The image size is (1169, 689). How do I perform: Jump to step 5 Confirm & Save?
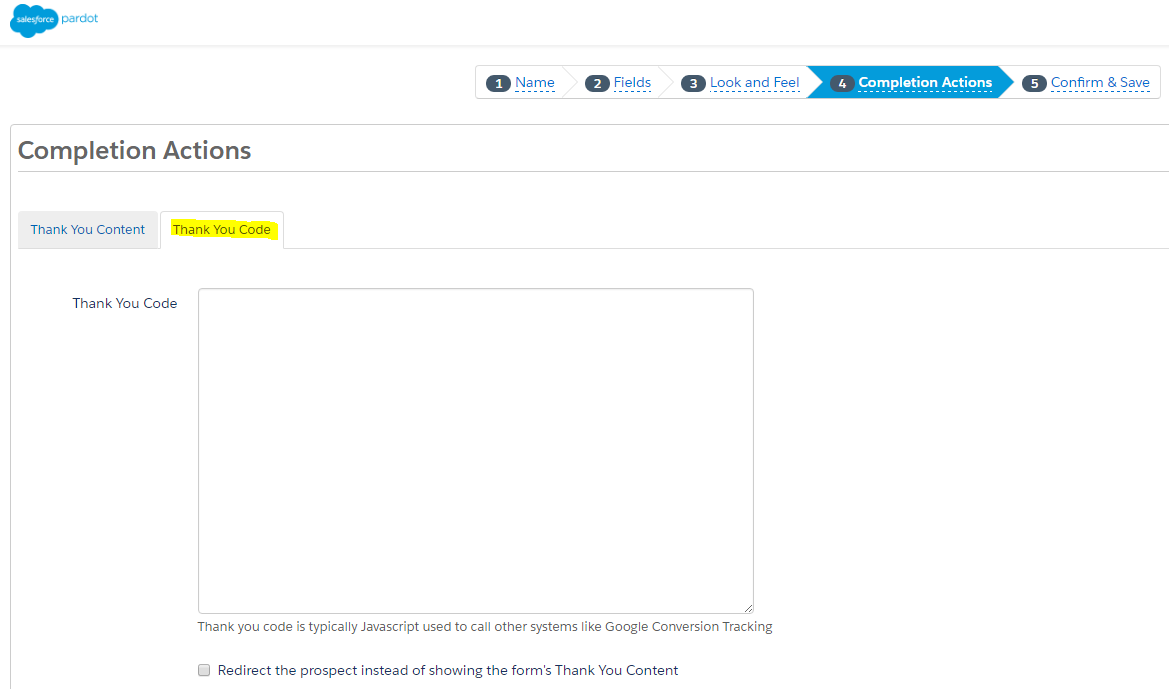[1100, 83]
